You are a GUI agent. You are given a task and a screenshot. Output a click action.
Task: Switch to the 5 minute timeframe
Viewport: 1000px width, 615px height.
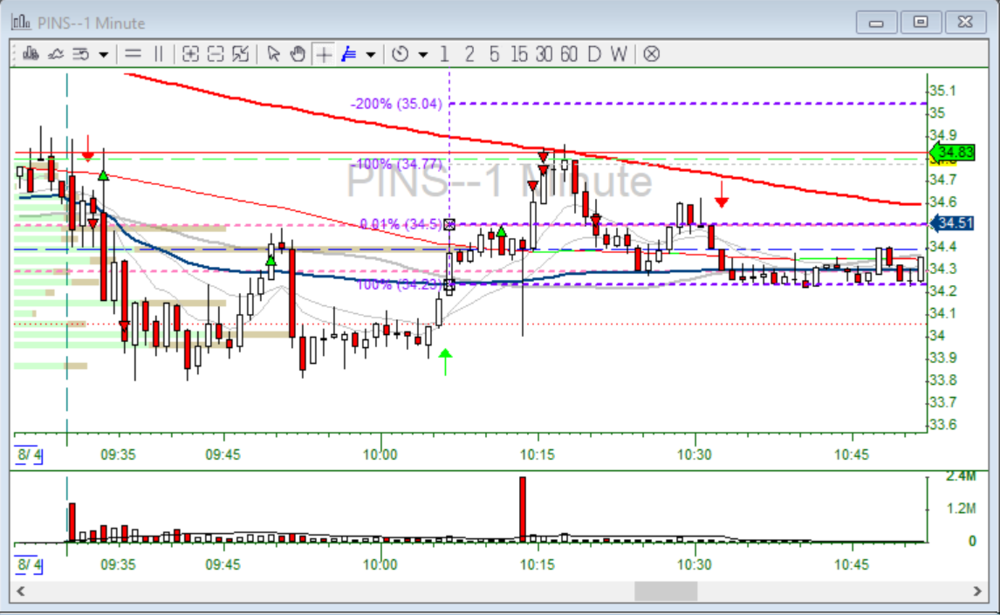click(494, 54)
